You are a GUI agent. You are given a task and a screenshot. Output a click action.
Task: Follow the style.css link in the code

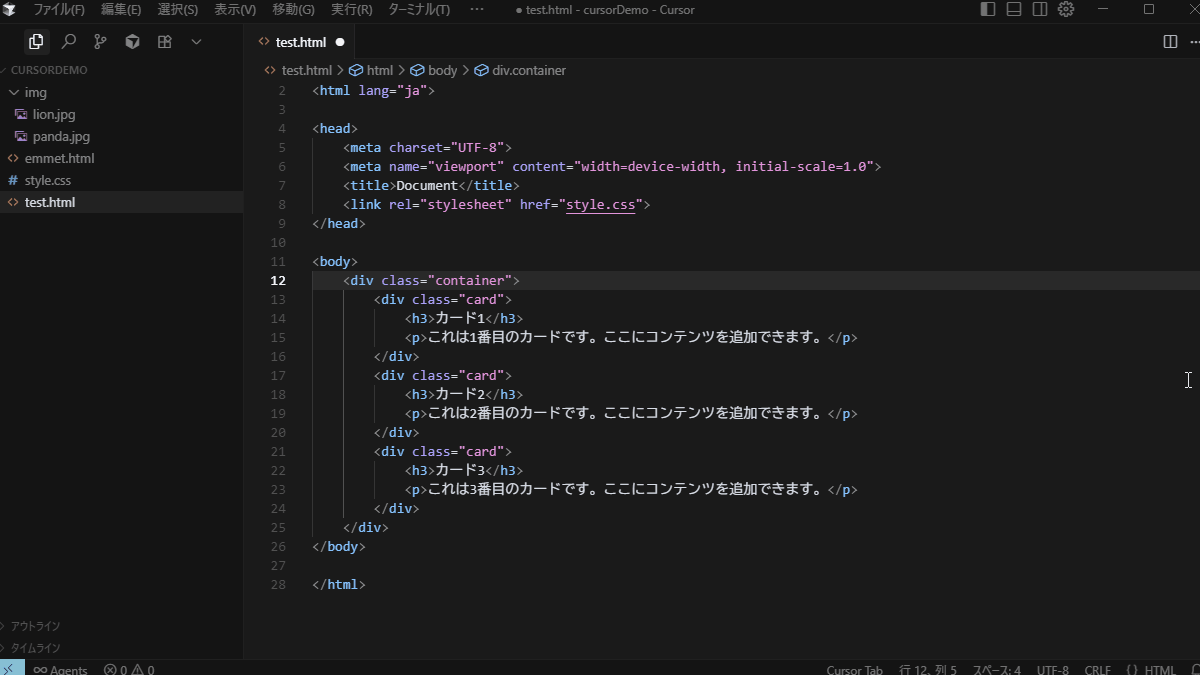tap(600, 205)
